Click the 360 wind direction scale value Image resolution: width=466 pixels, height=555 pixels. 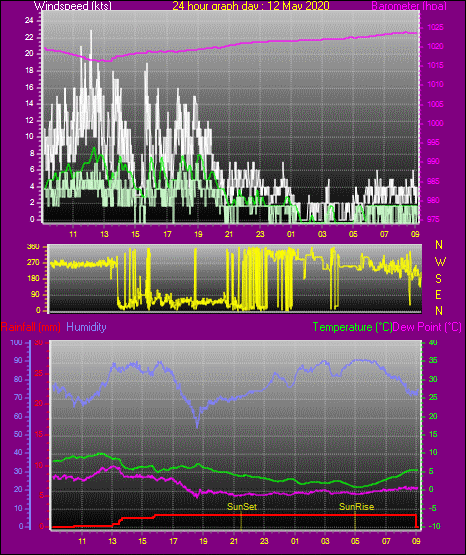pos(33,247)
